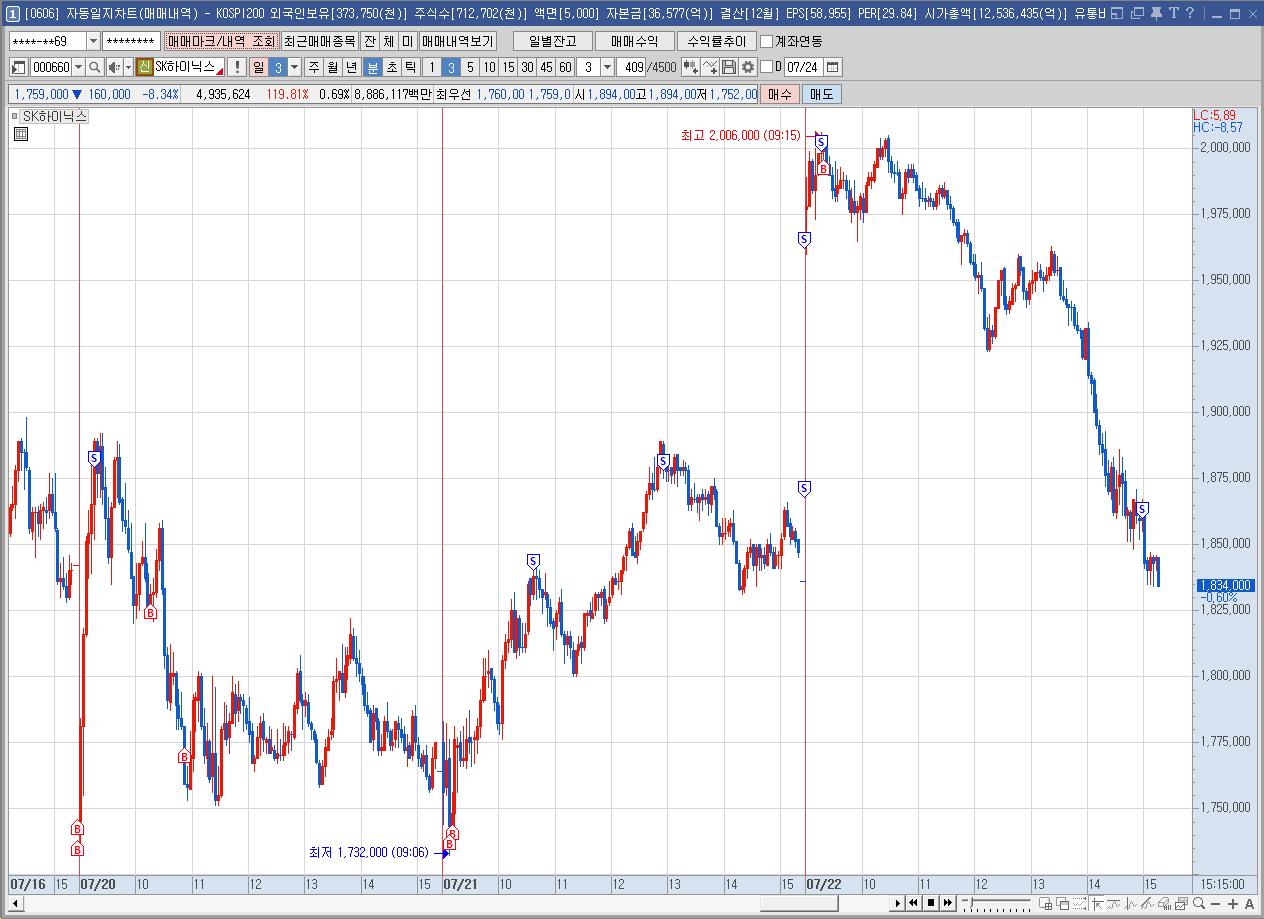Click the plus zoom-in icon at bottom
This screenshot has width=1264, height=919.
(x=1232, y=904)
